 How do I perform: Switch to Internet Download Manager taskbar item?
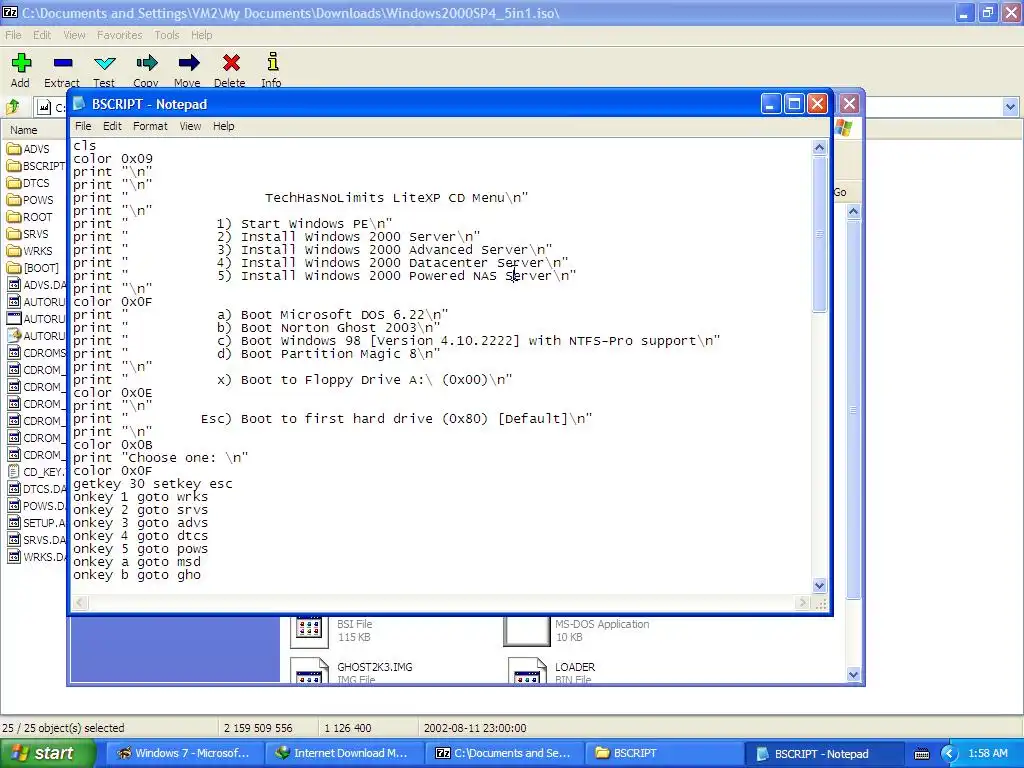[x=342, y=753]
